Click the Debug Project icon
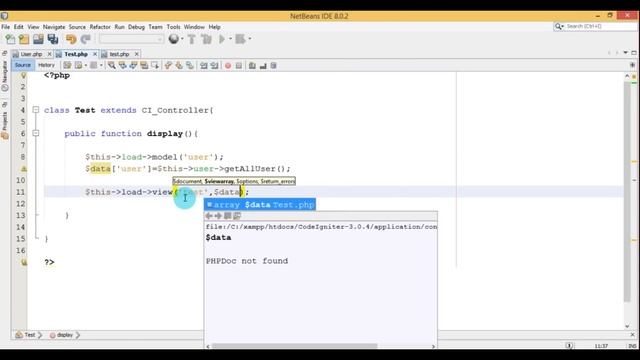Image resolution: width=640 pixels, height=360 pixels. point(240,39)
